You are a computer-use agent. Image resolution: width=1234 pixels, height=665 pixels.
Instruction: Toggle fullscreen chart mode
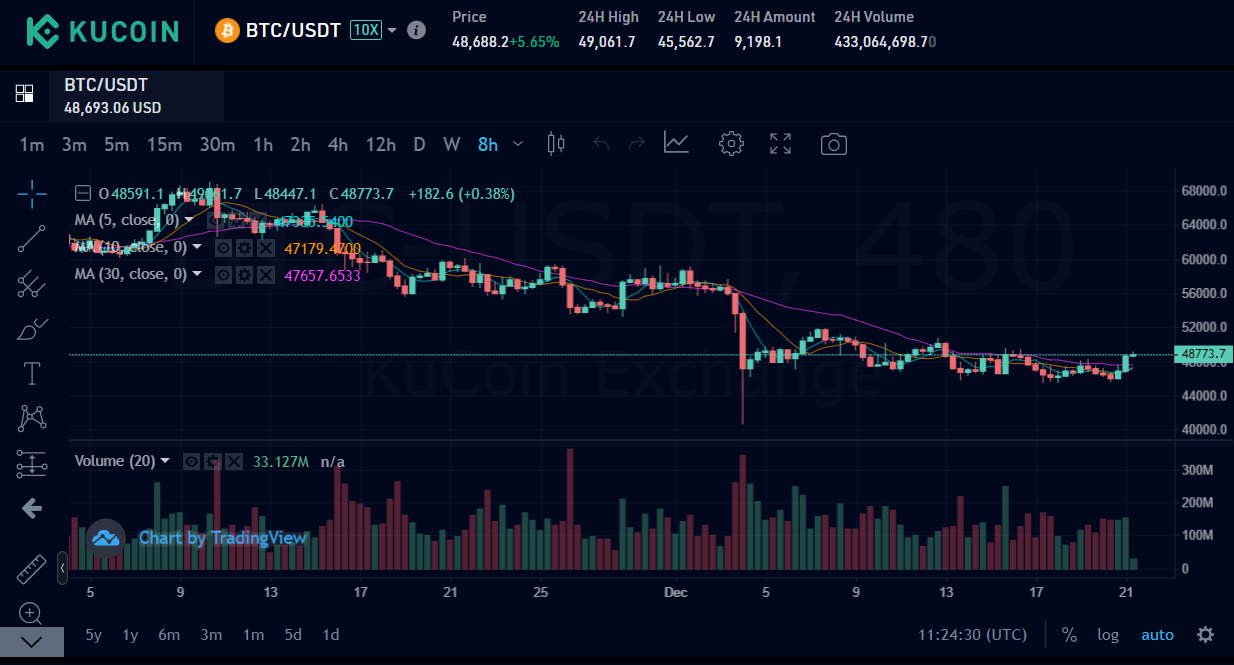pos(781,144)
